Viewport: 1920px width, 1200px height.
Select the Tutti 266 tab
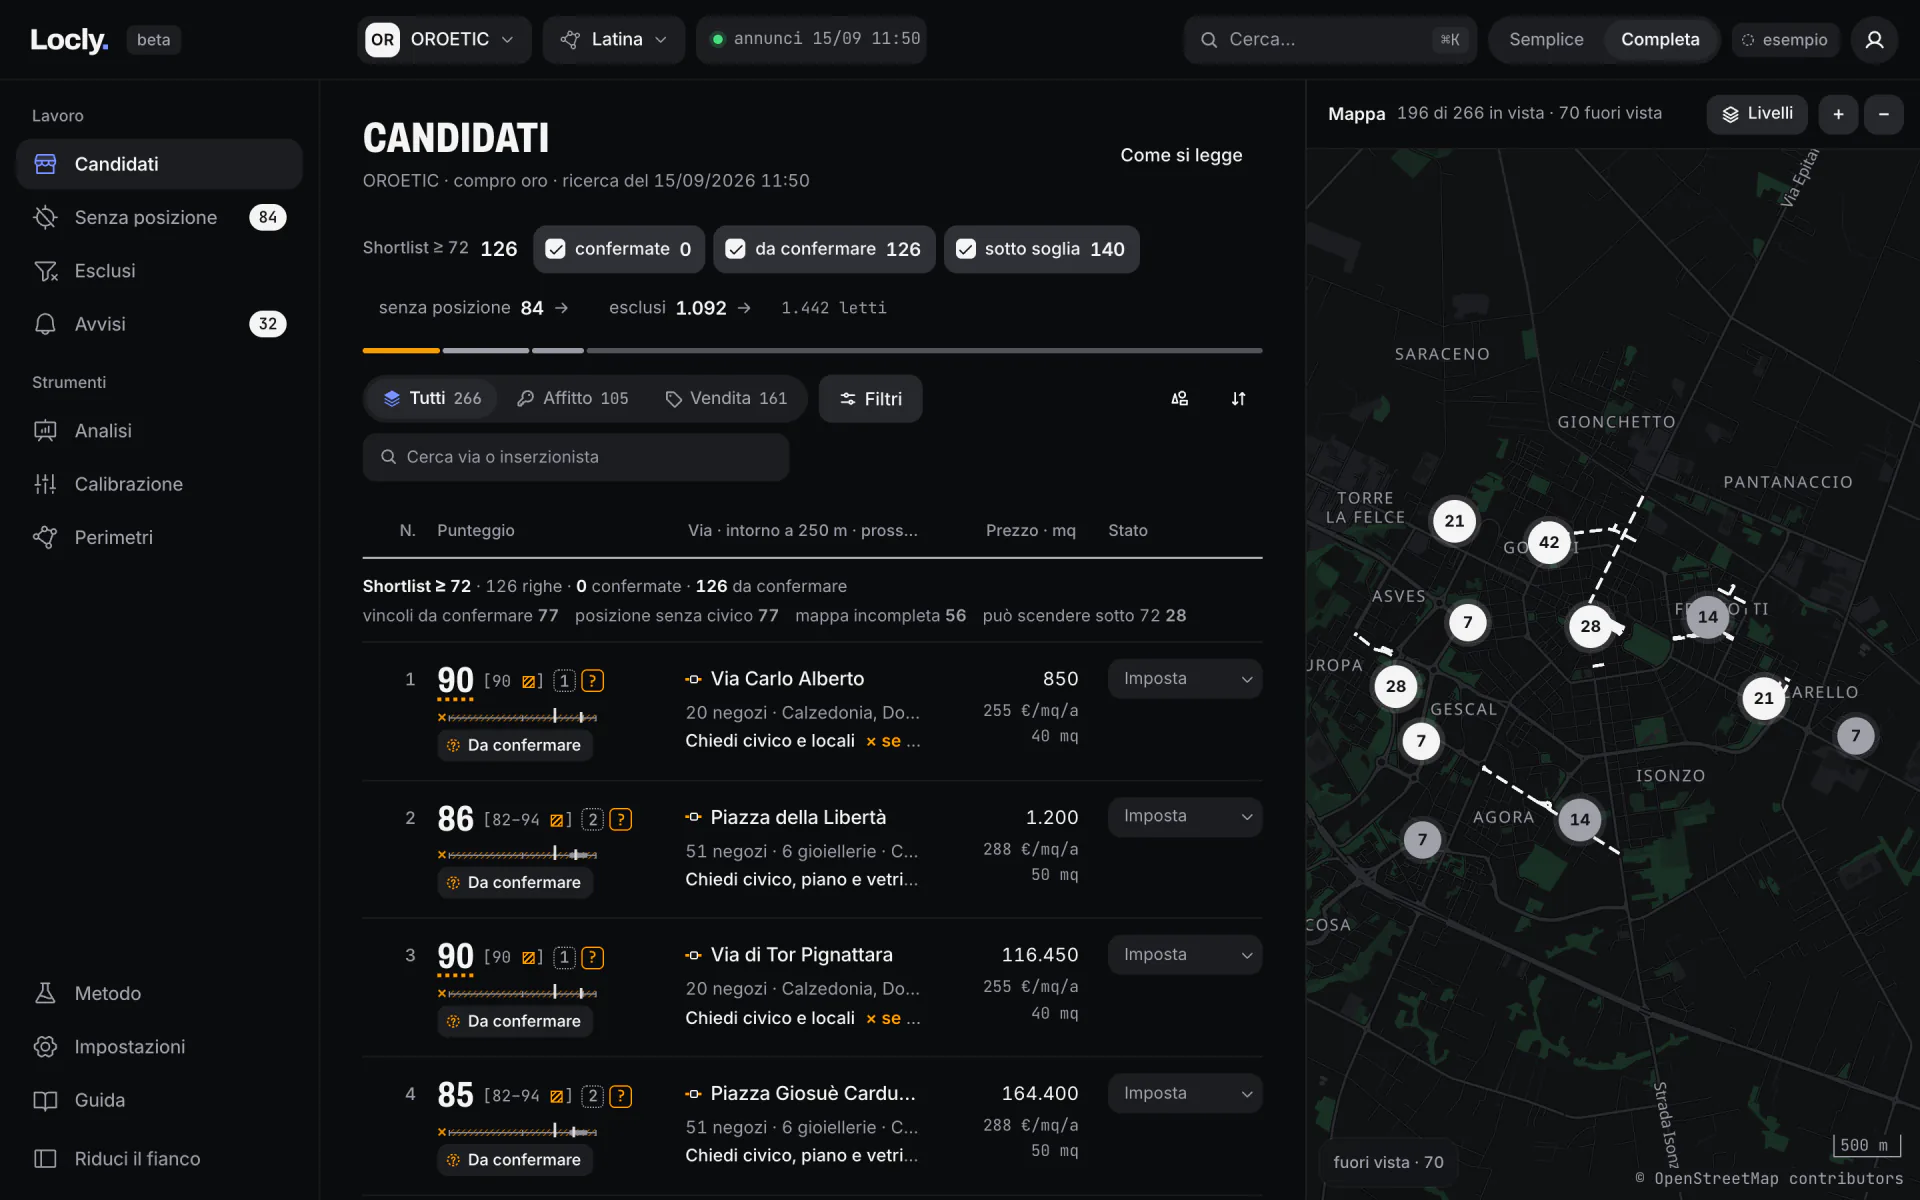click(x=432, y=398)
